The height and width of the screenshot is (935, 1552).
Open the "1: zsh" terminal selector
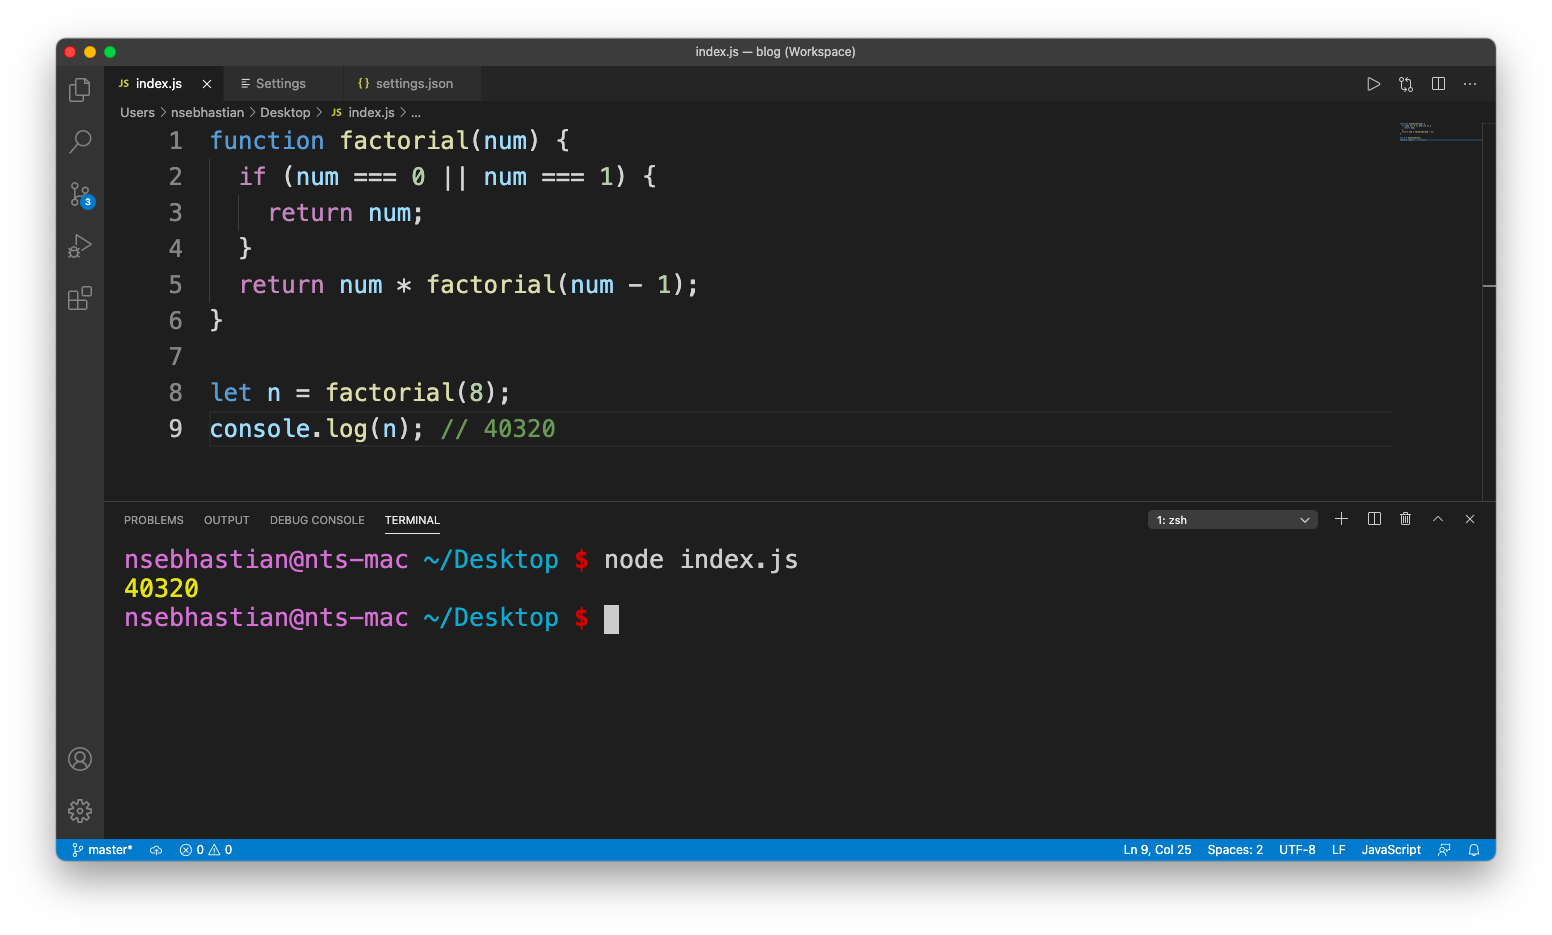click(x=1232, y=519)
